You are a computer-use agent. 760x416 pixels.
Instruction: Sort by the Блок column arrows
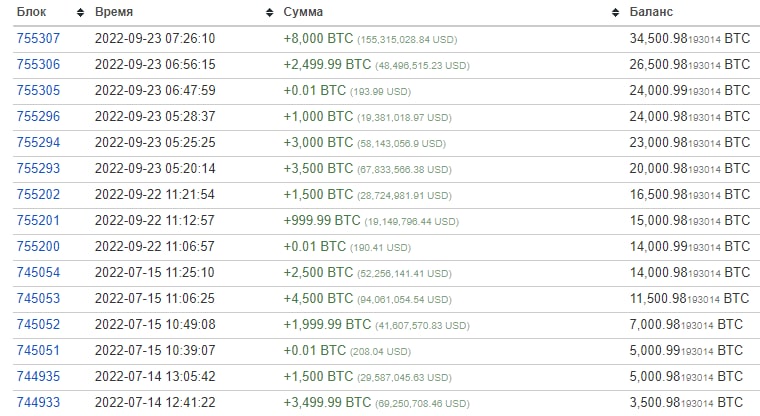click(x=80, y=13)
